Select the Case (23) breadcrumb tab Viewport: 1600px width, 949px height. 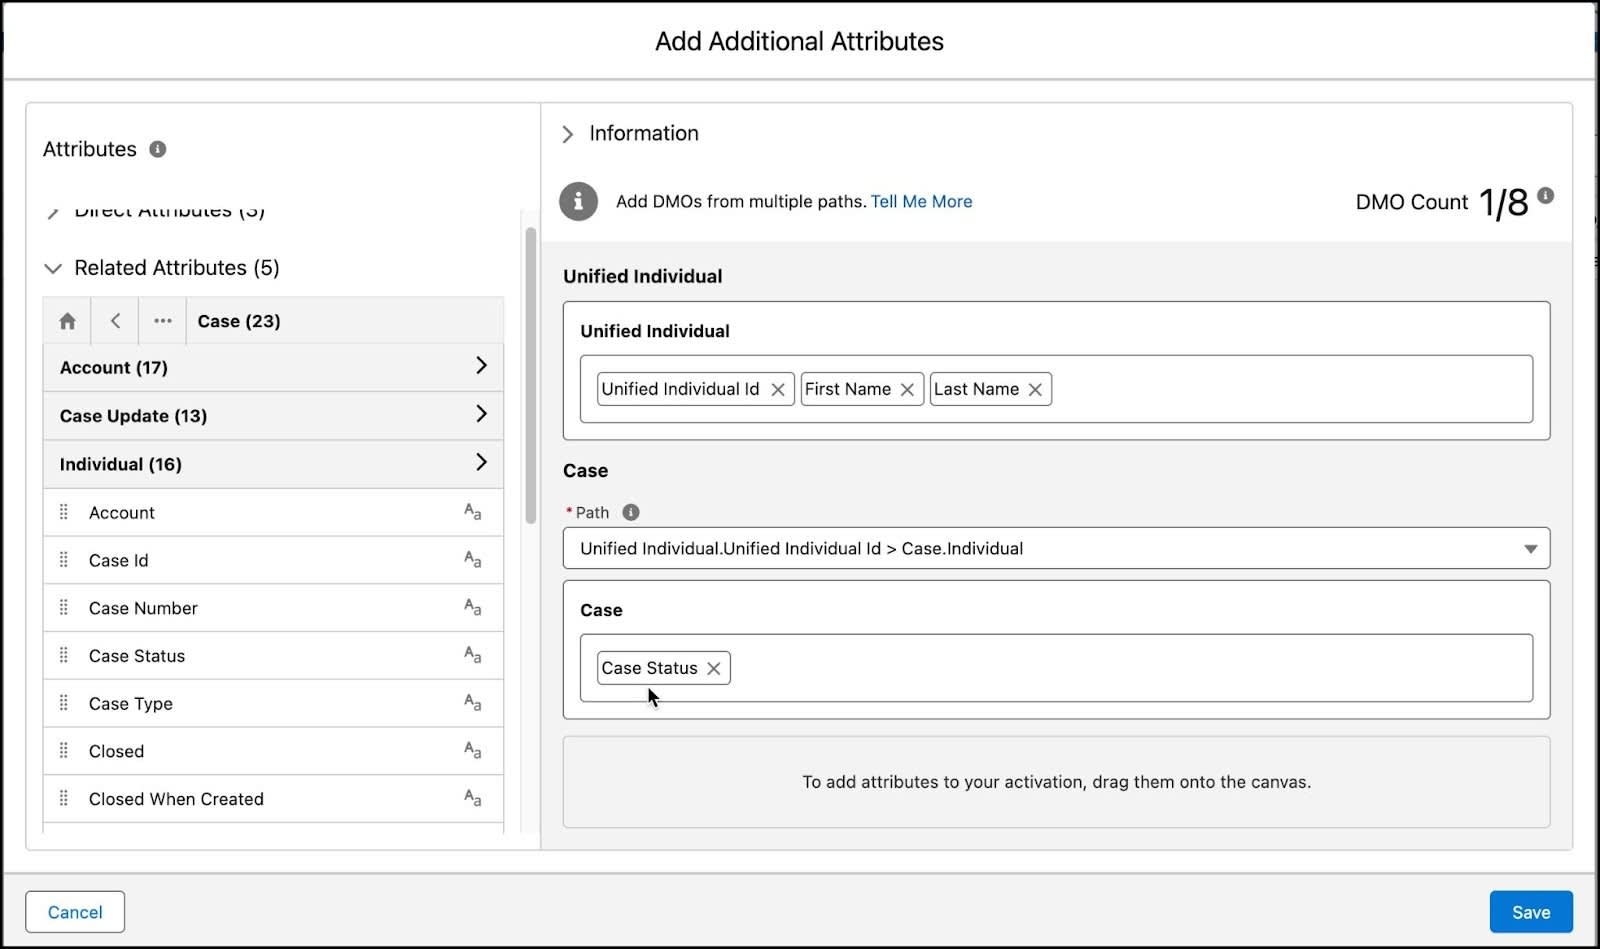pyautogui.click(x=238, y=321)
